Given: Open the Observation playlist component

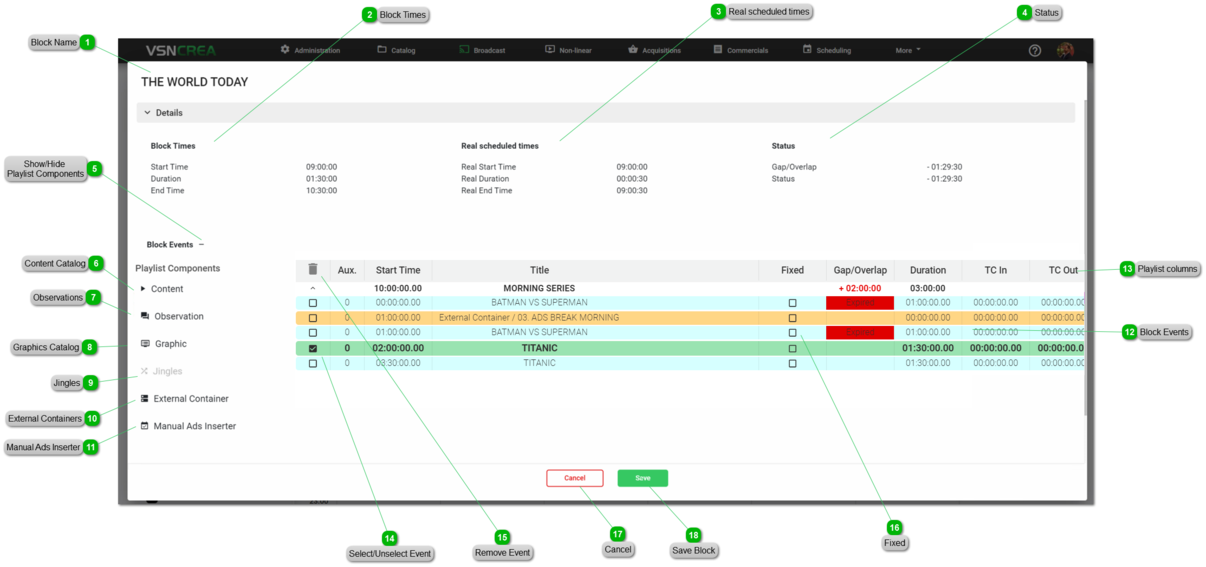Looking at the screenshot, I should 177,316.
